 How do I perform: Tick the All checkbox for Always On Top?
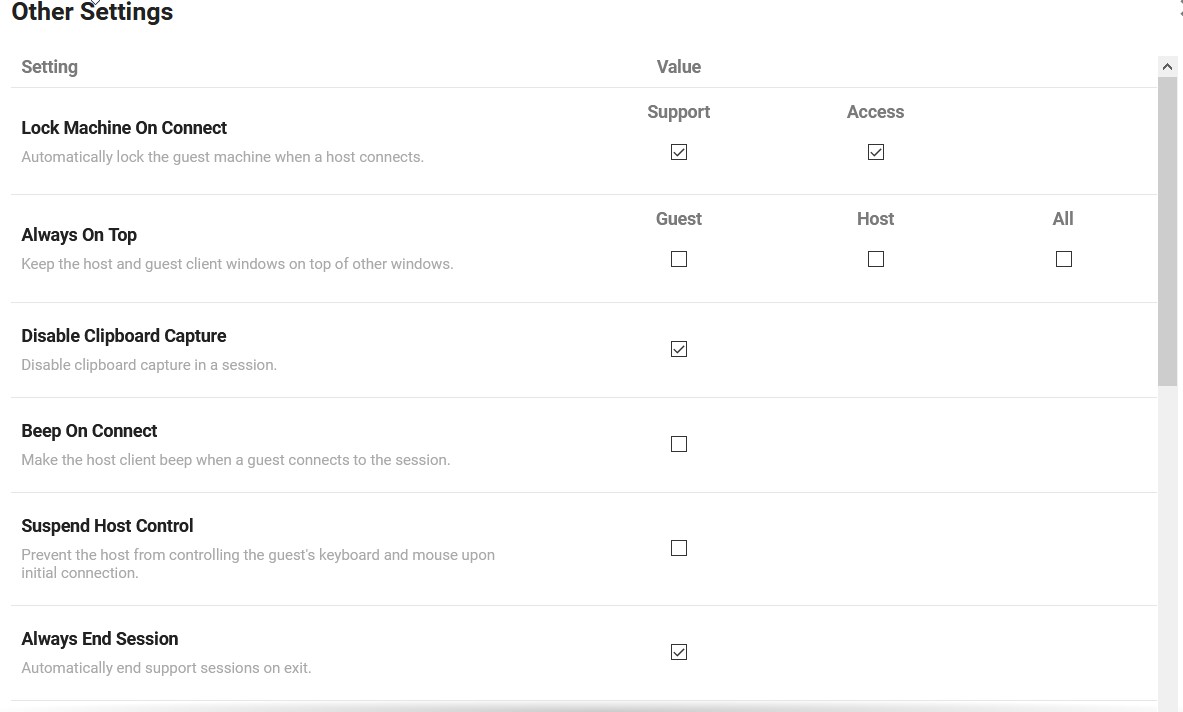click(x=1064, y=259)
